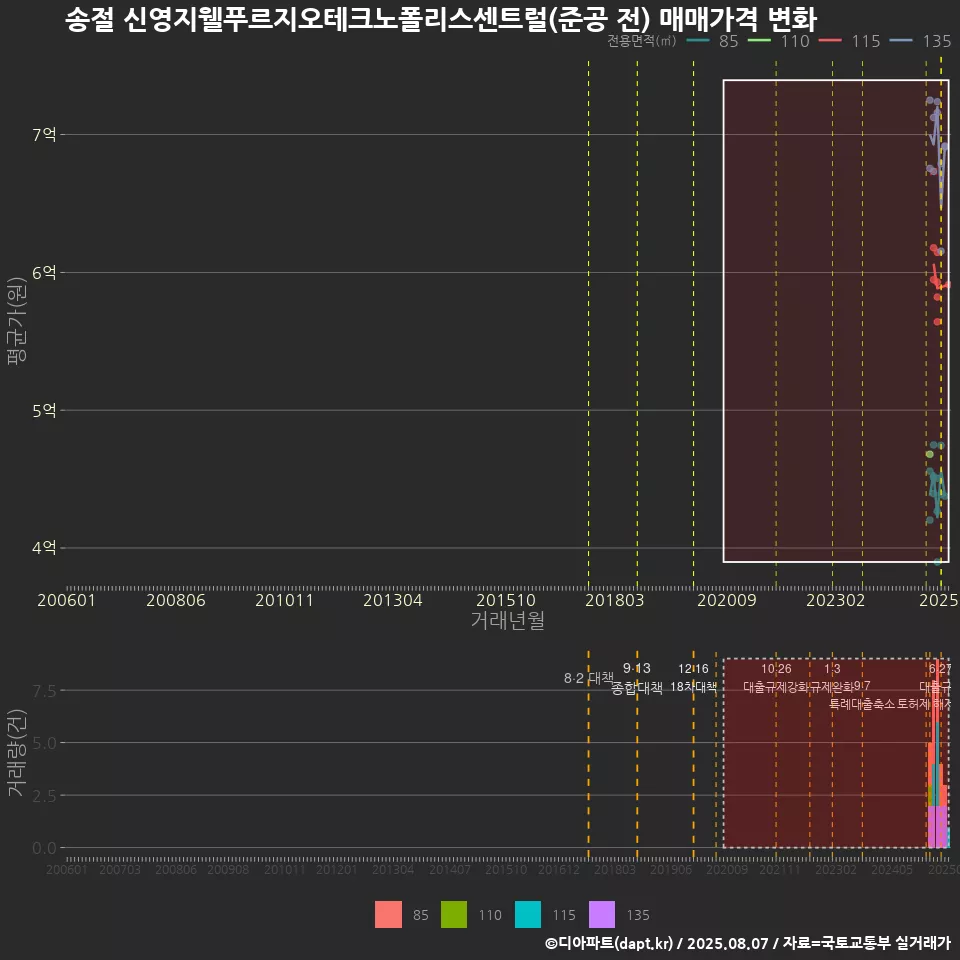
Task: Click 200703 on the volume chart axis
Action: click(x=119, y=869)
